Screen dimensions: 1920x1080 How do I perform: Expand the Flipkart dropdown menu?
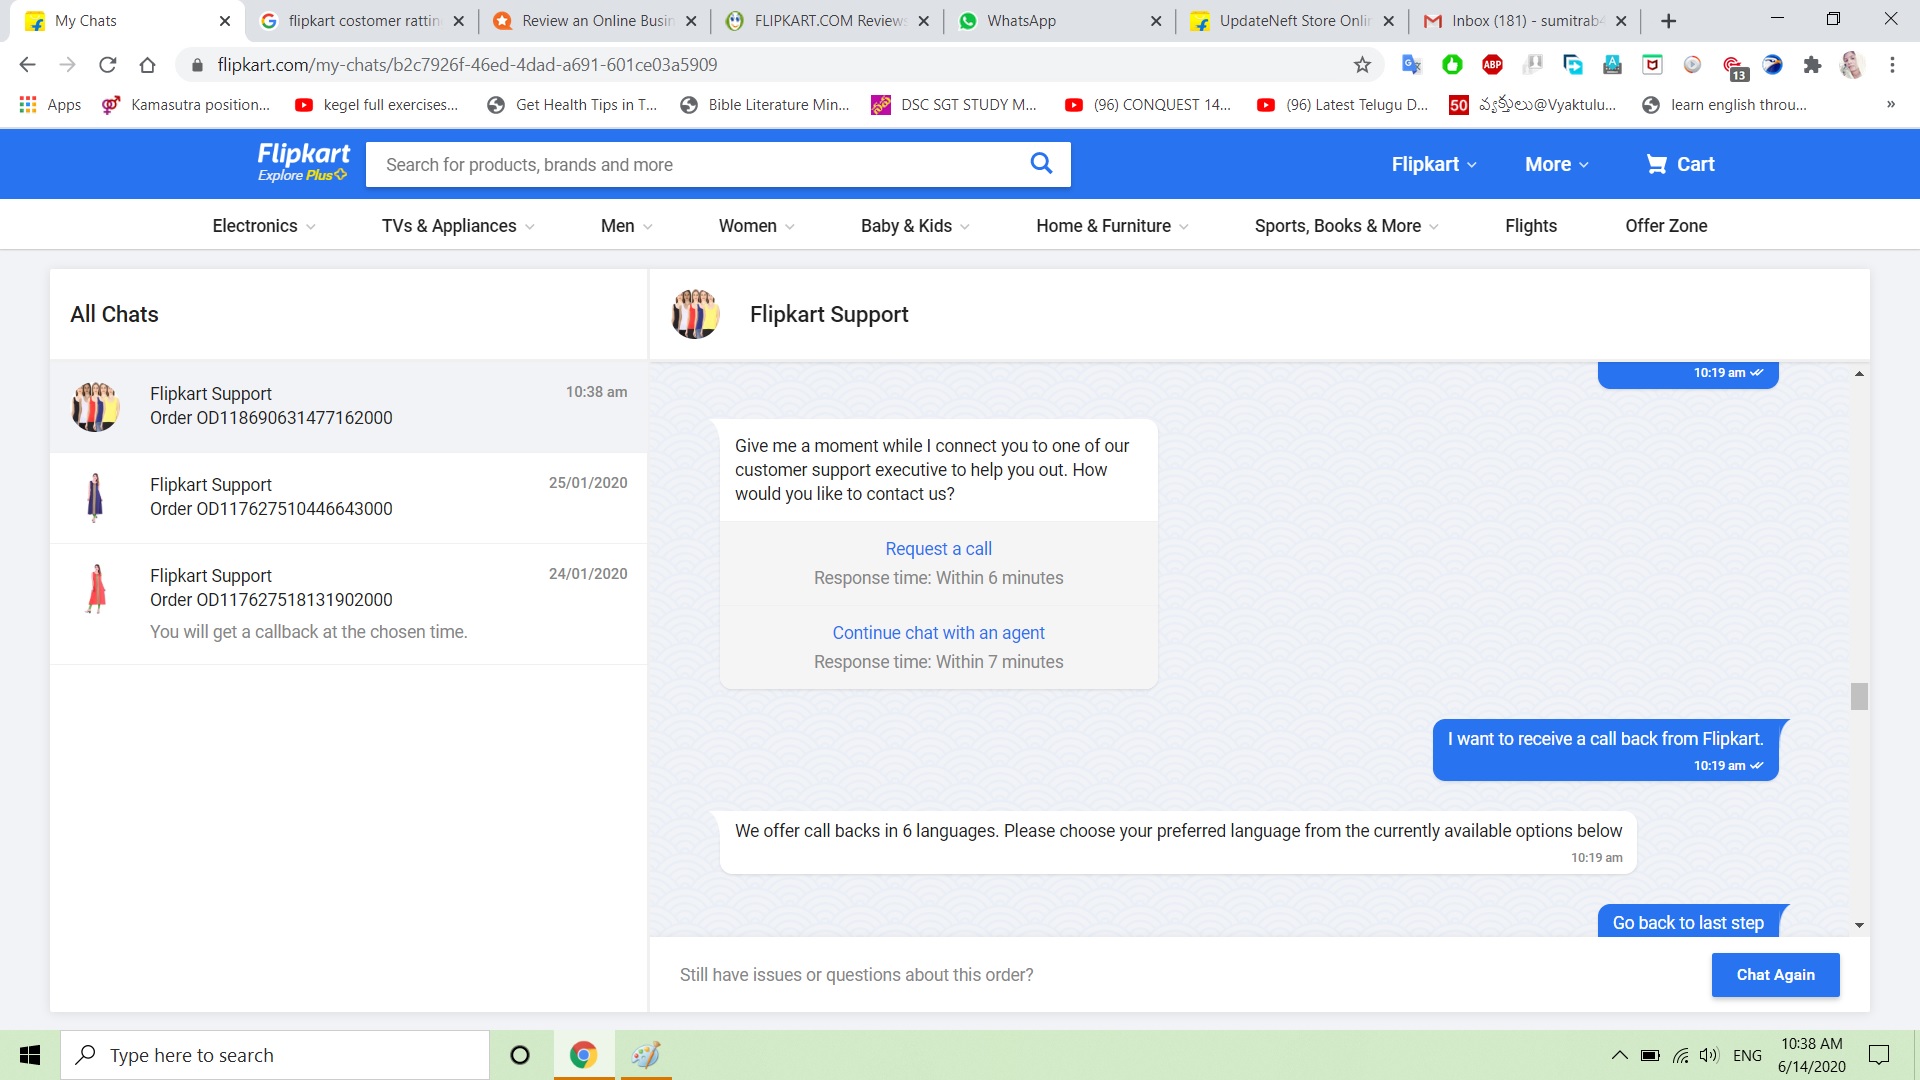coord(1432,164)
